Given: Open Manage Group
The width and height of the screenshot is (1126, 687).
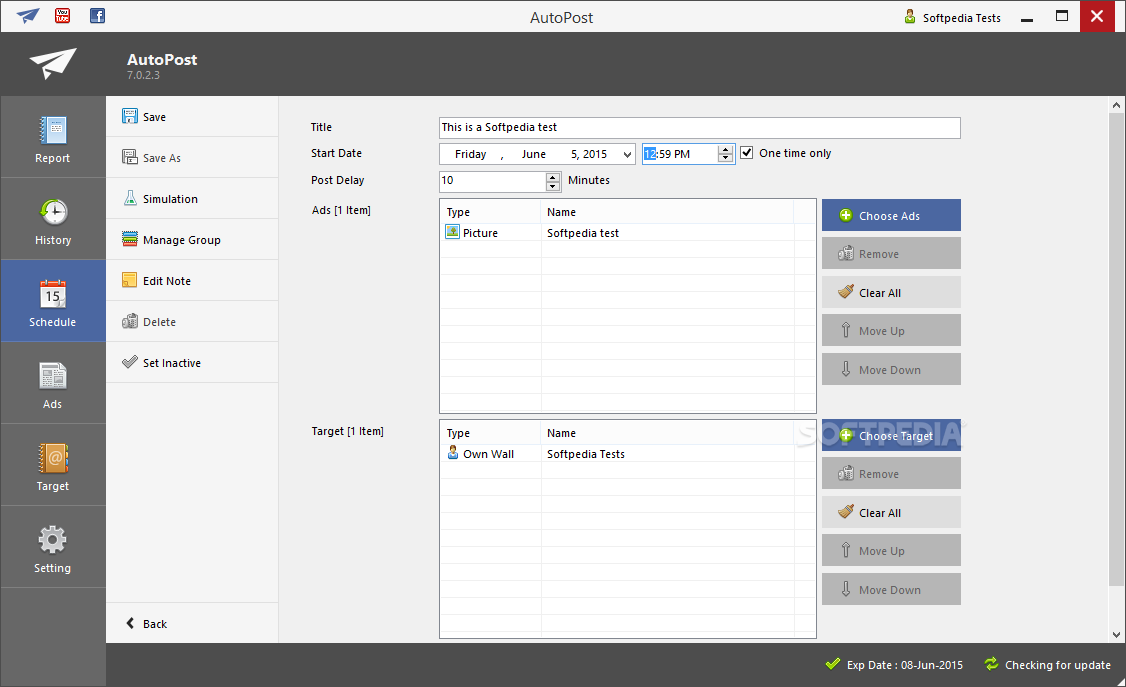Looking at the screenshot, I should [x=192, y=240].
